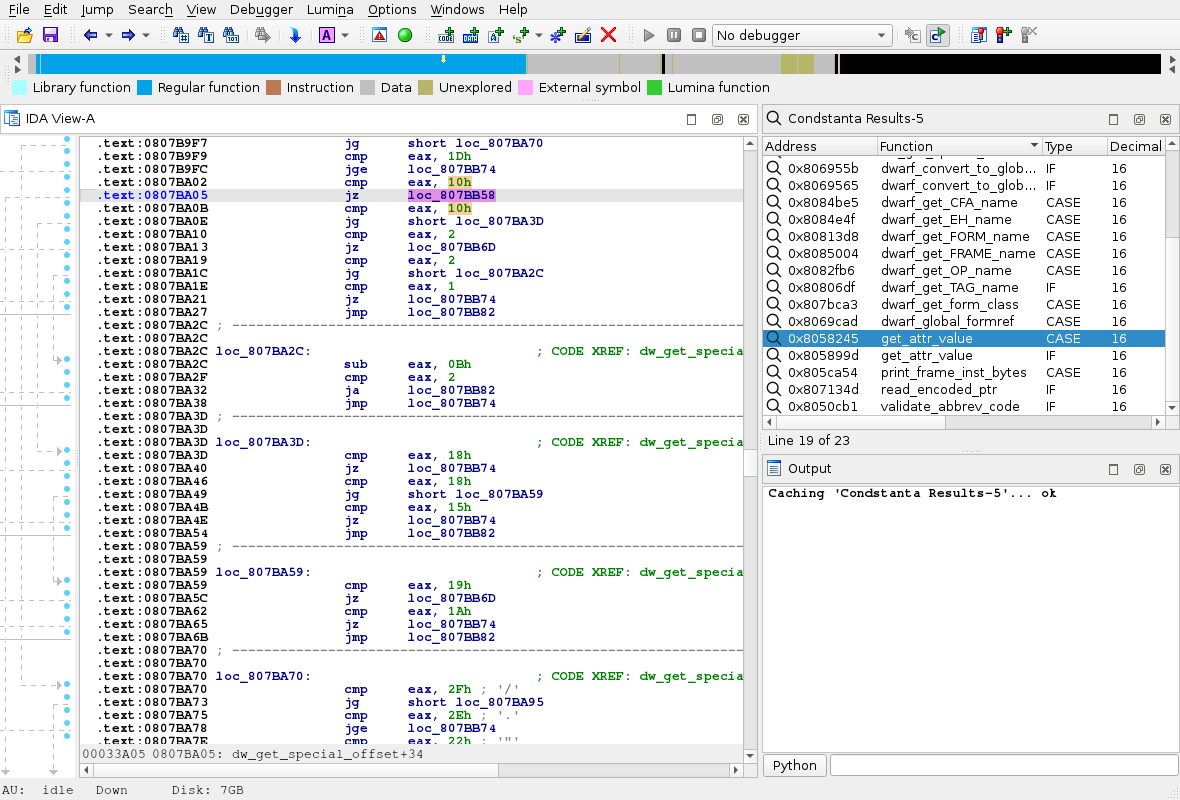The width and height of the screenshot is (1180, 800).
Task: Click the breakpoint list icon
Action: pos(979,35)
